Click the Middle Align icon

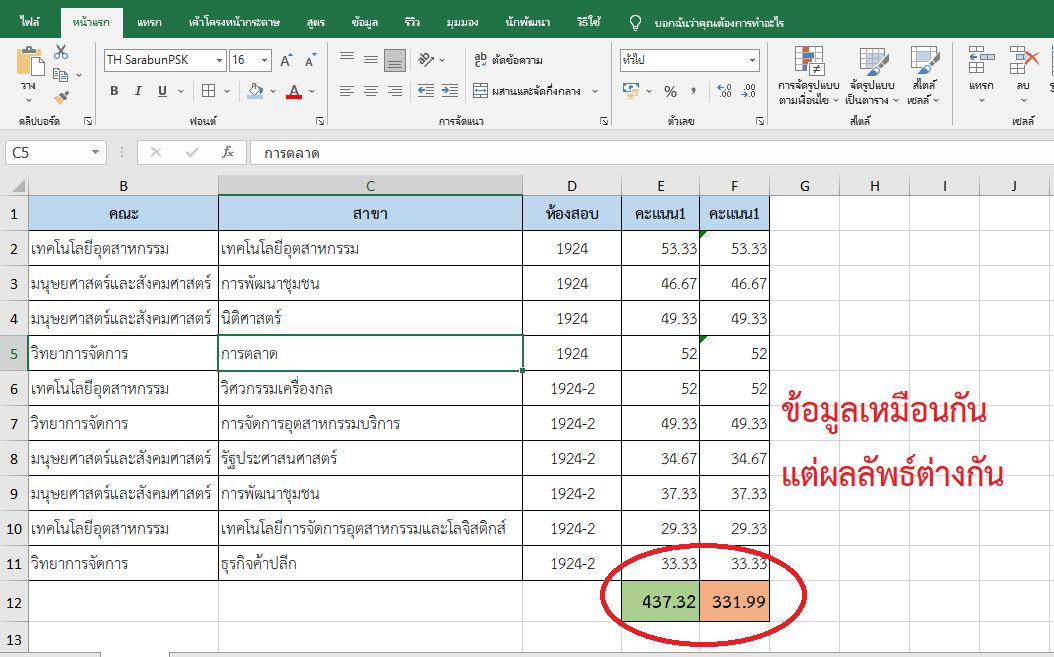click(370, 59)
